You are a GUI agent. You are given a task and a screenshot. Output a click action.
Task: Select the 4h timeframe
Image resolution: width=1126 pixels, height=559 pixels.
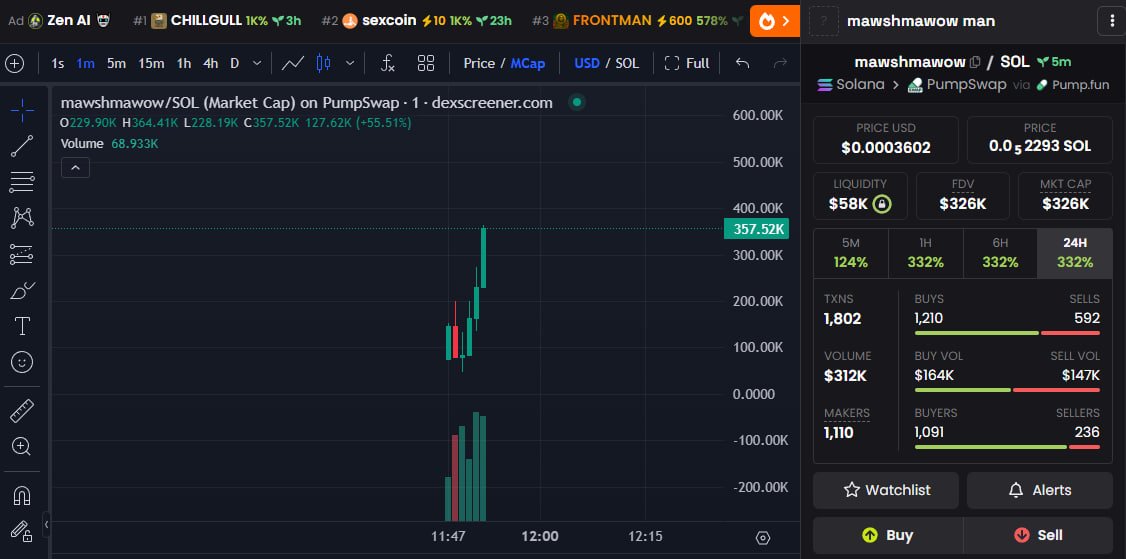[210, 63]
